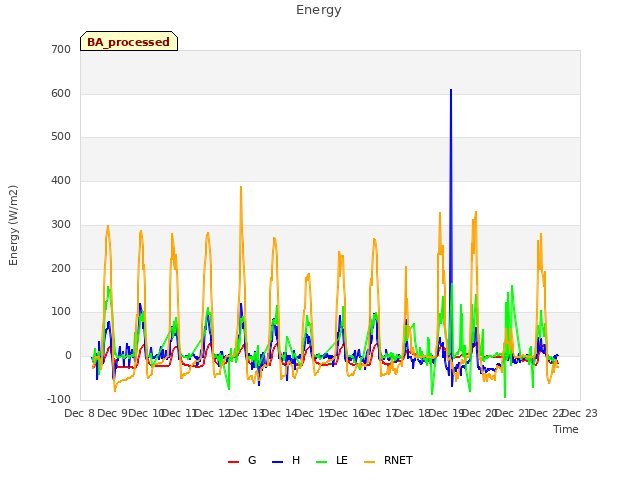Viewport: 640px width, 480px height.
Task: Toggle the G series legend entry
Action: point(242,460)
